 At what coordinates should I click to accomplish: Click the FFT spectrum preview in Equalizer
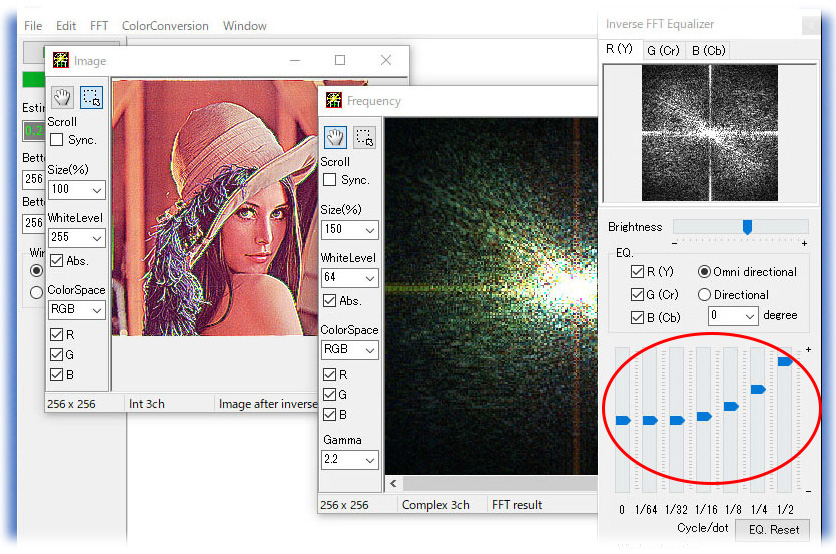[x=710, y=133]
